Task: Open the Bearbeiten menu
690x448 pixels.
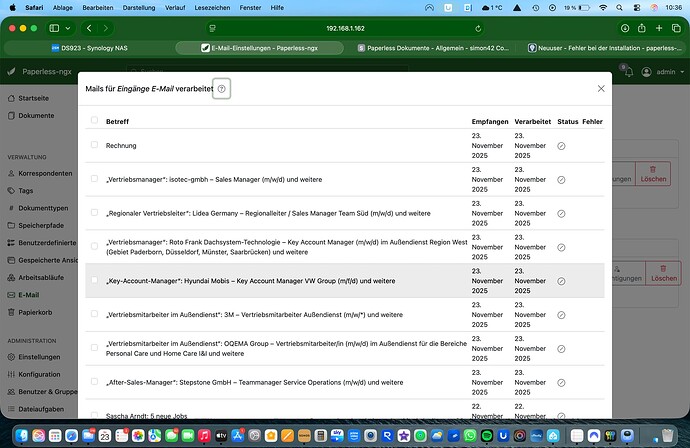Action: (98, 7)
